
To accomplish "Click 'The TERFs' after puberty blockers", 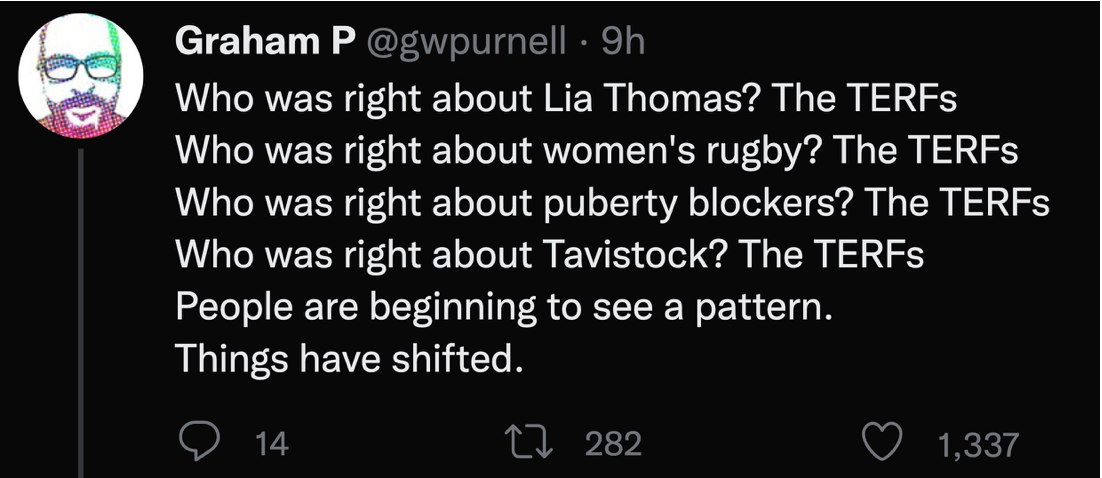I will 958,203.
